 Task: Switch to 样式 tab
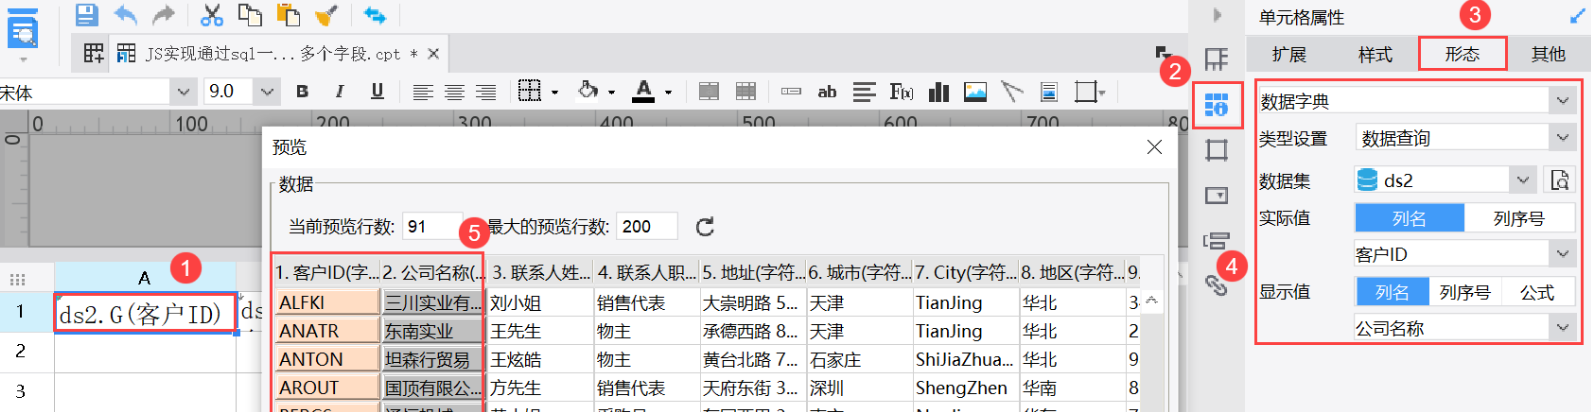pyautogui.click(x=1375, y=54)
